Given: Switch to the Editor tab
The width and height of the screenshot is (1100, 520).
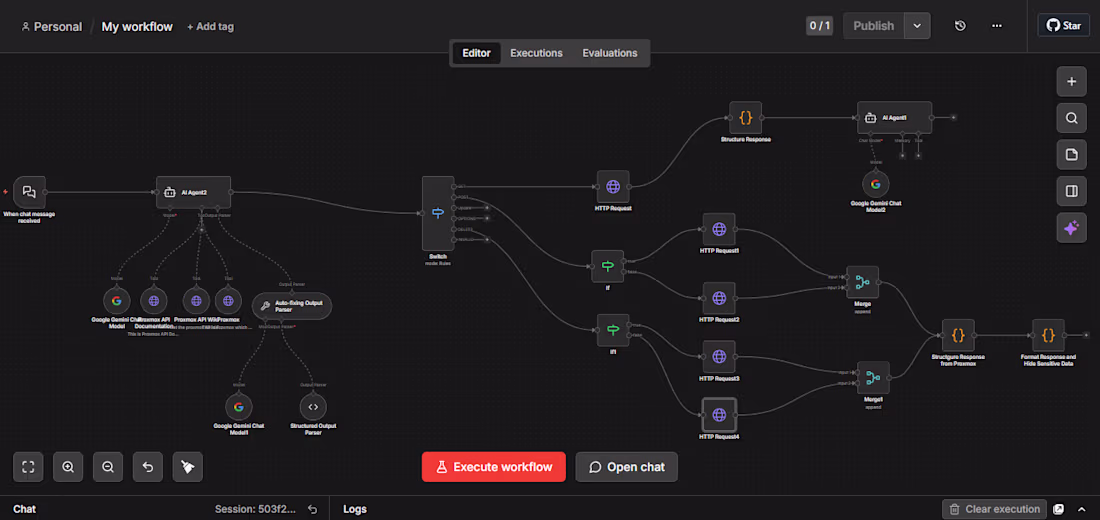Looking at the screenshot, I should [x=476, y=53].
